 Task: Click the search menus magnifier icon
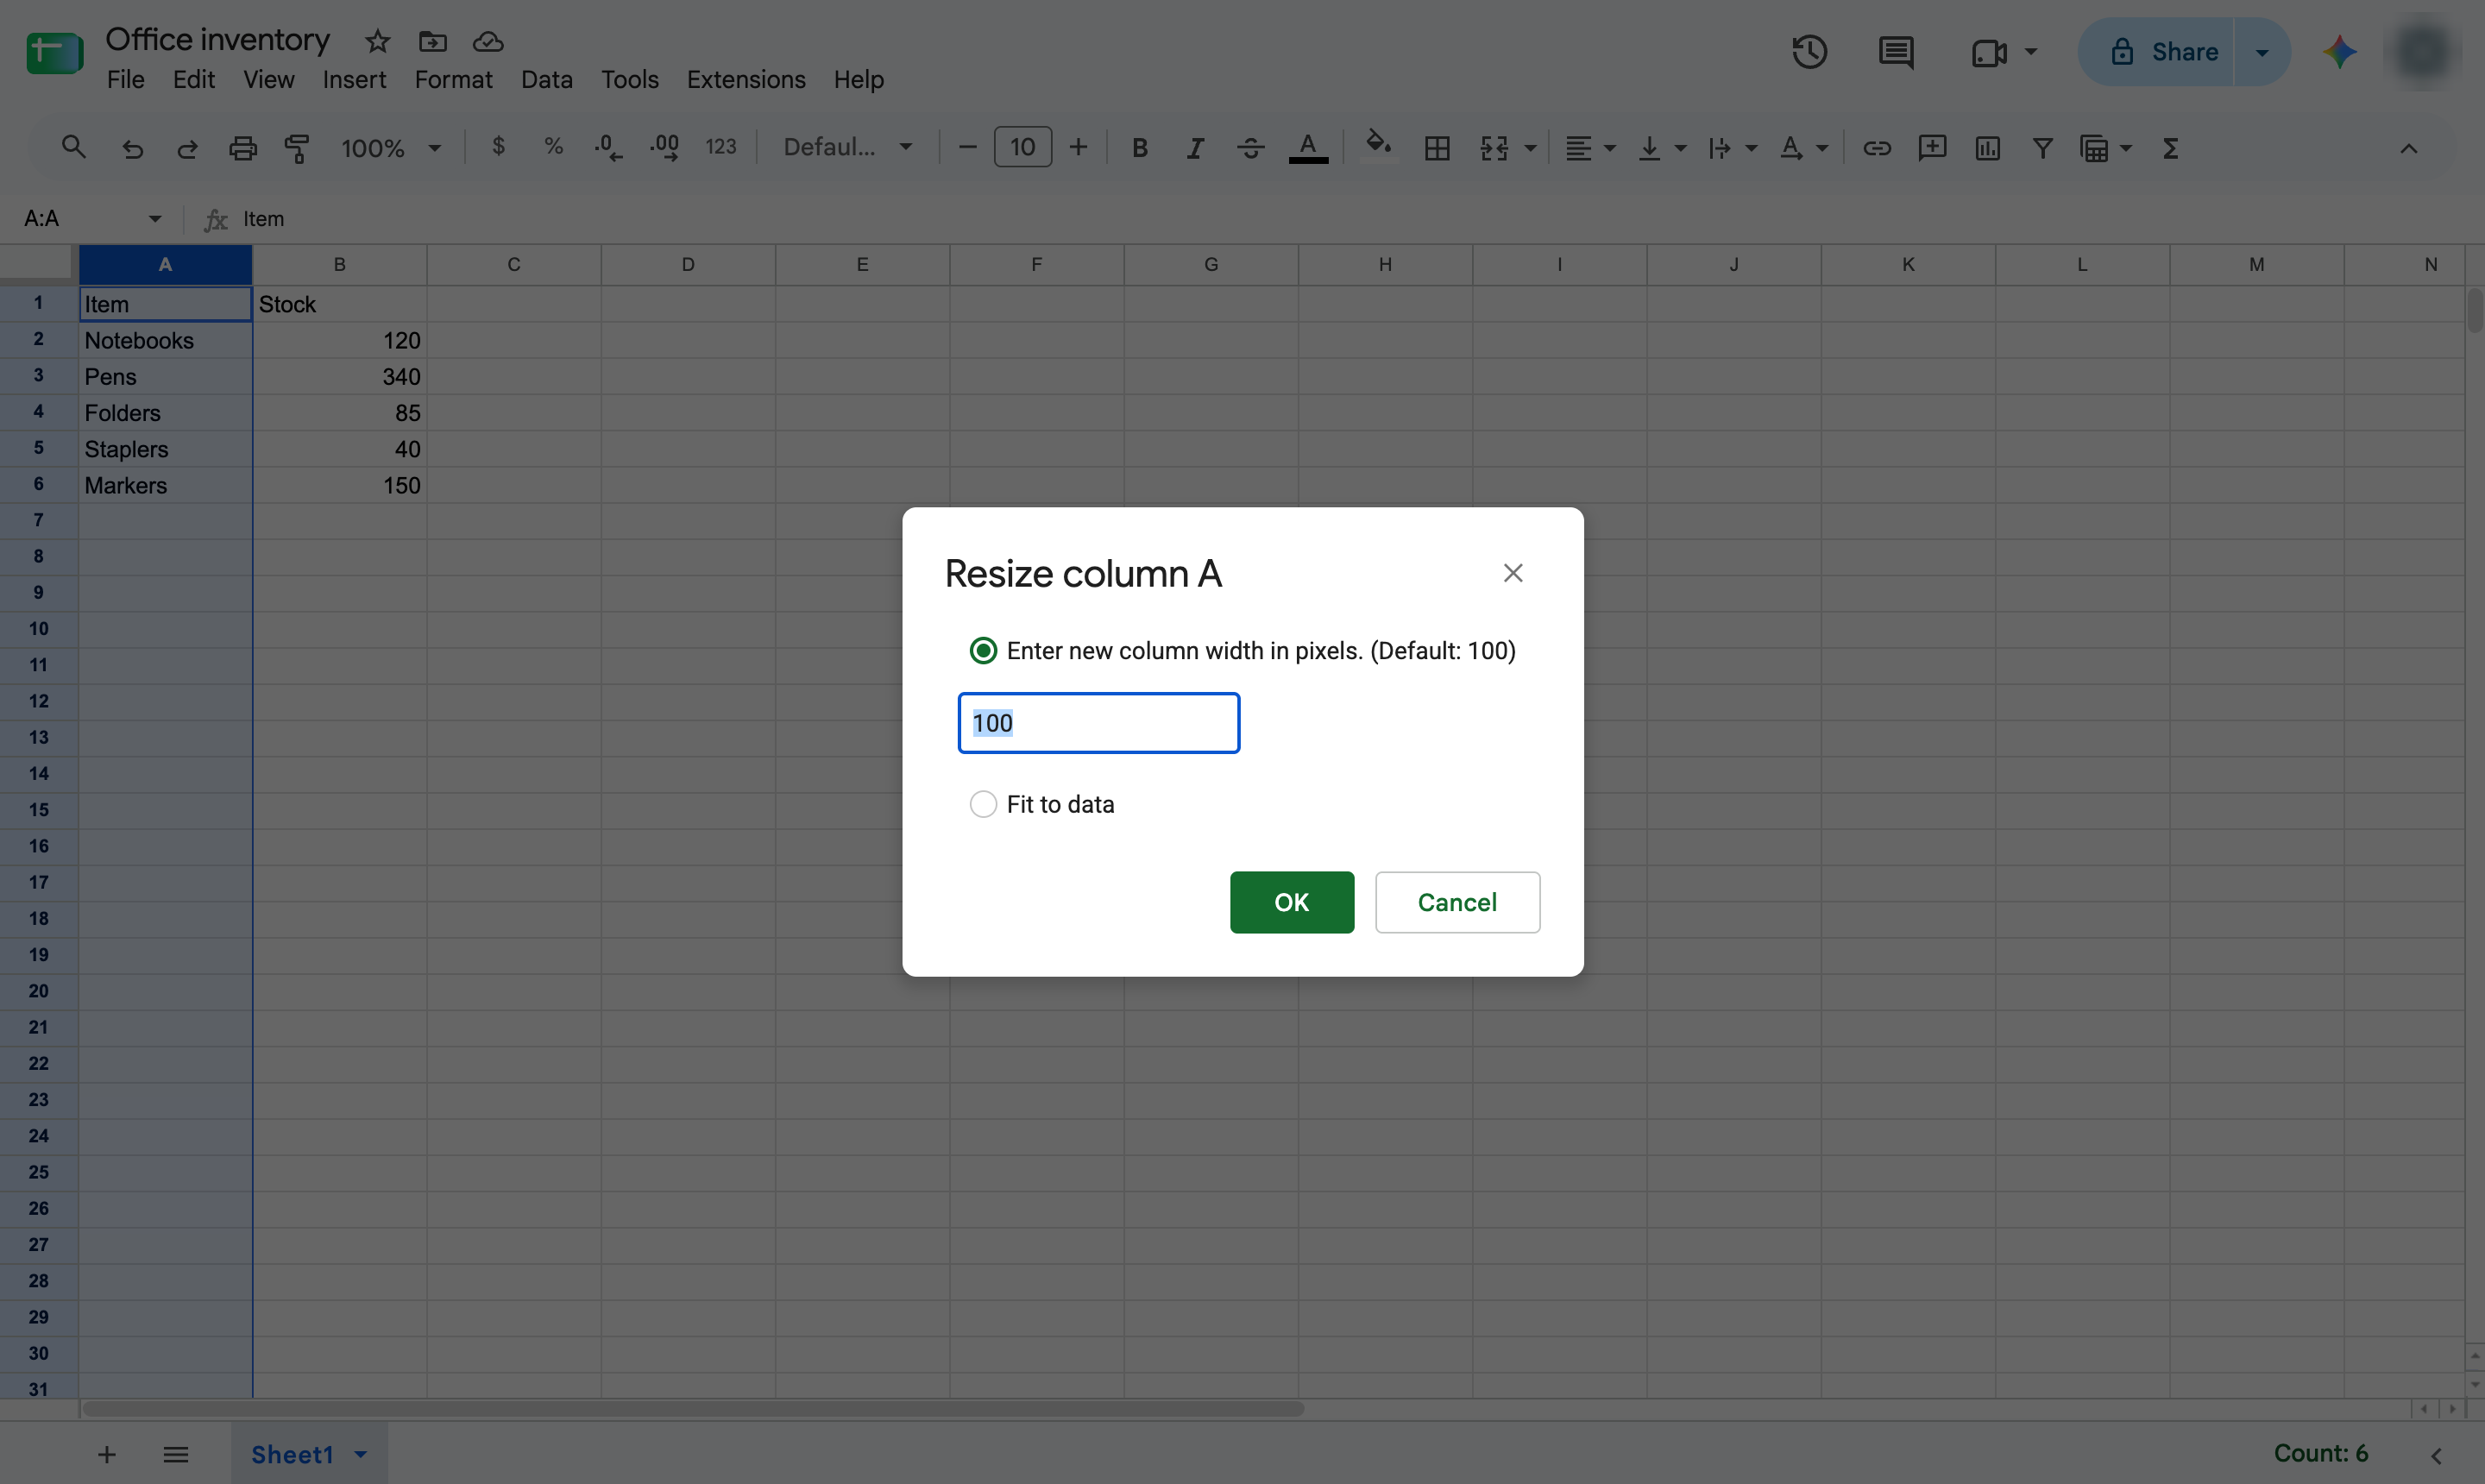pyautogui.click(x=73, y=148)
